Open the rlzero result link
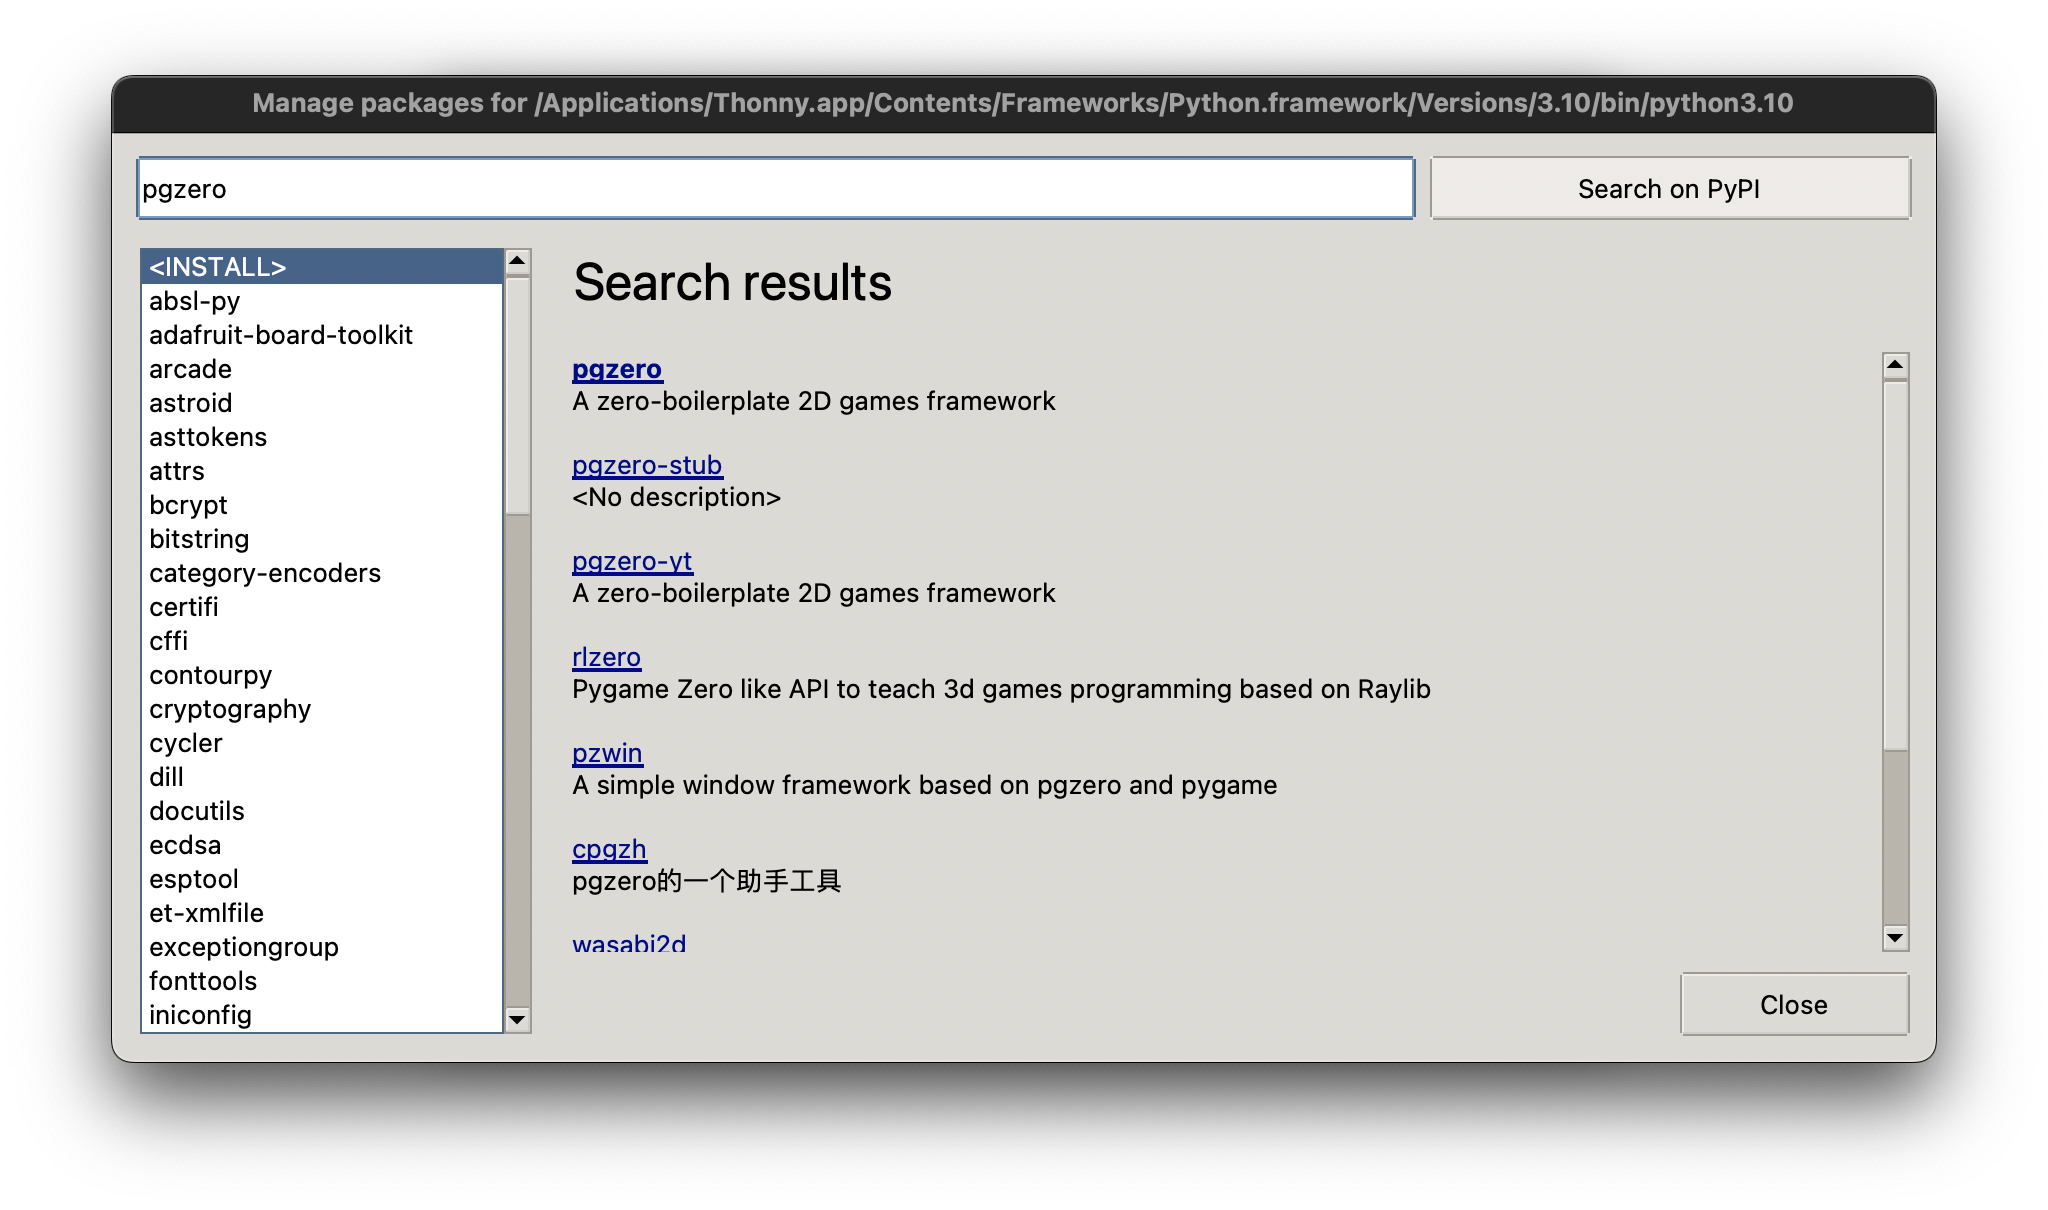The image size is (2048, 1210). coord(606,657)
